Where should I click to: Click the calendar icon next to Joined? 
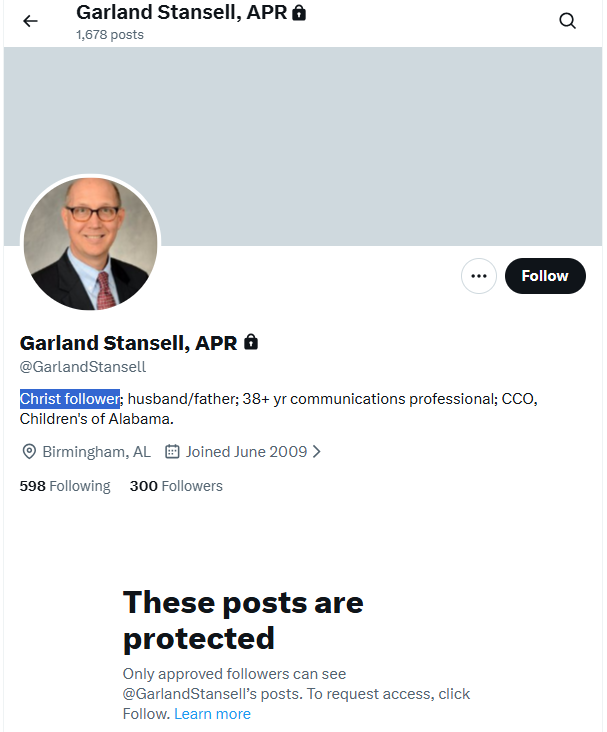coord(172,452)
